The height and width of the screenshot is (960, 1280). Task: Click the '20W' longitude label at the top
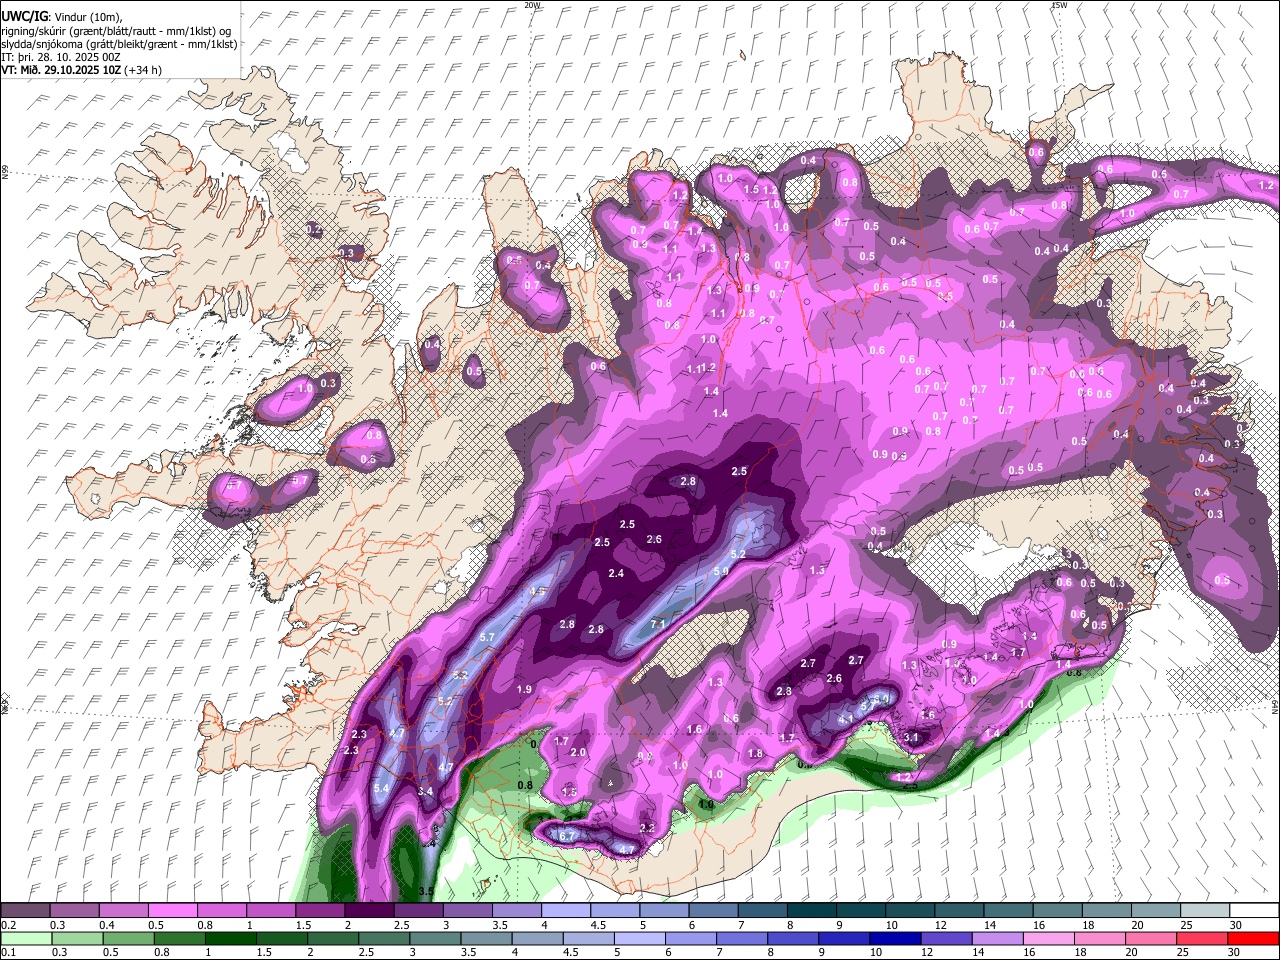(532, 5)
